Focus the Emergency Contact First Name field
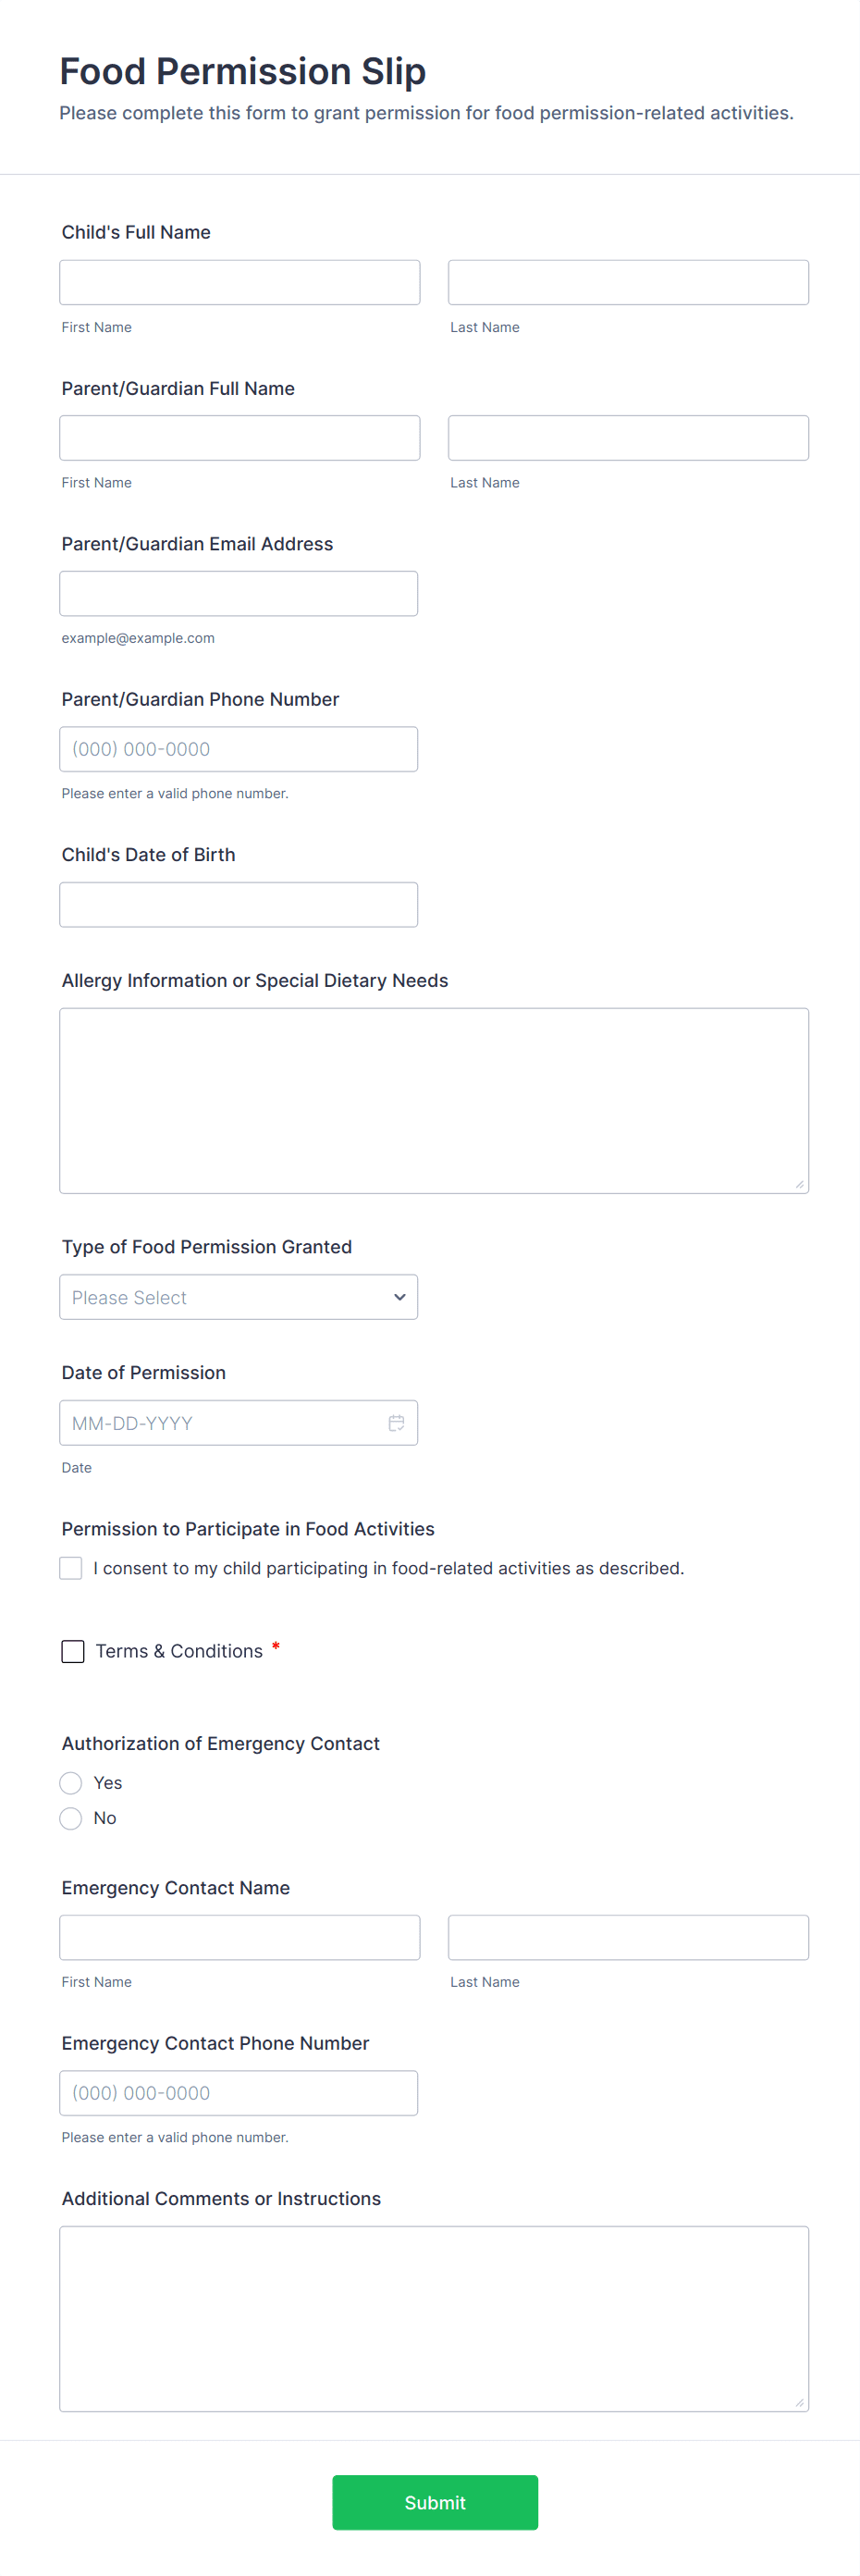The height and width of the screenshot is (2576, 860). pyautogui.click(x=239, y=1938)
